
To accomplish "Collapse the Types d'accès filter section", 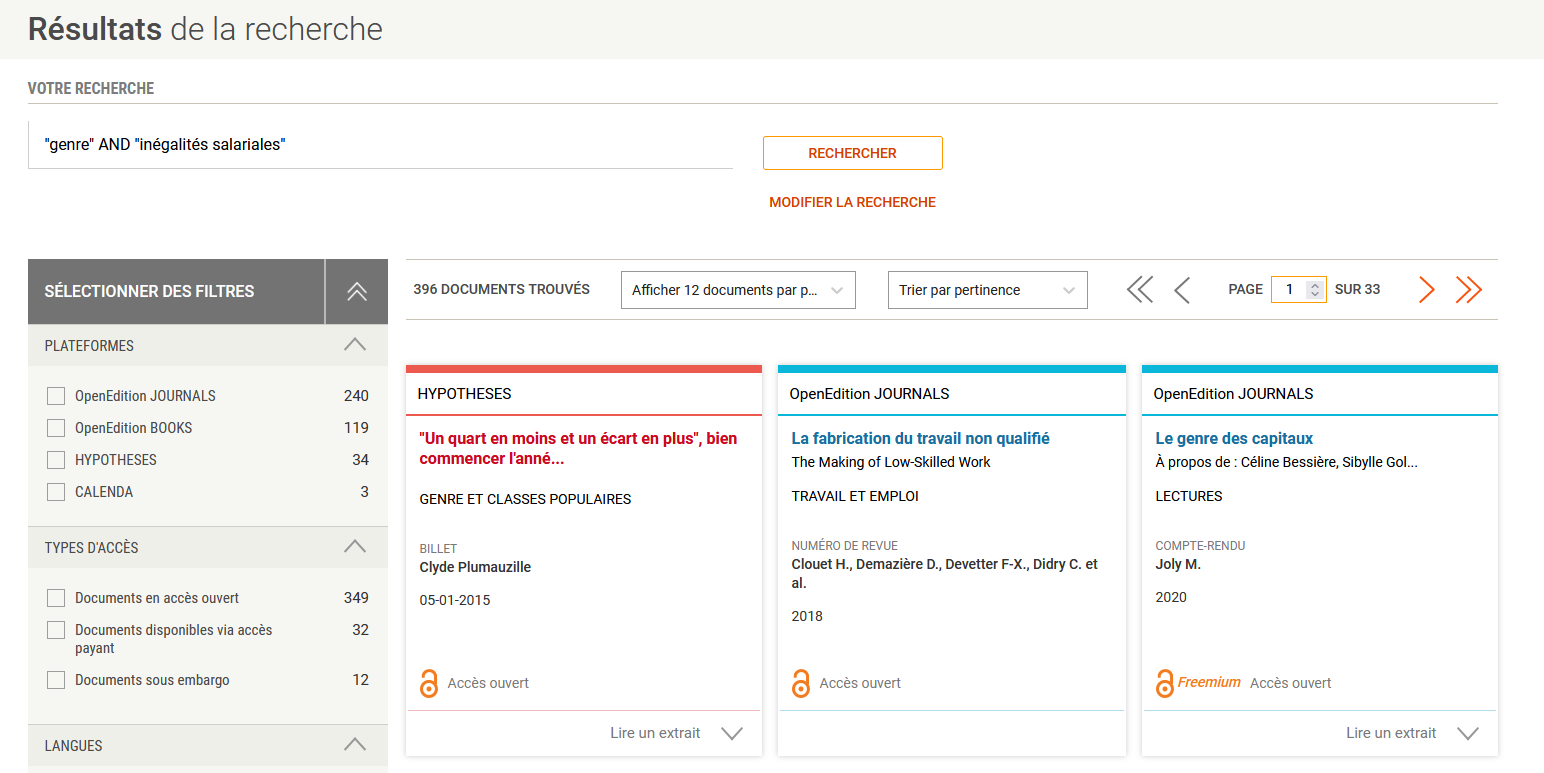I will coord(355,547).
